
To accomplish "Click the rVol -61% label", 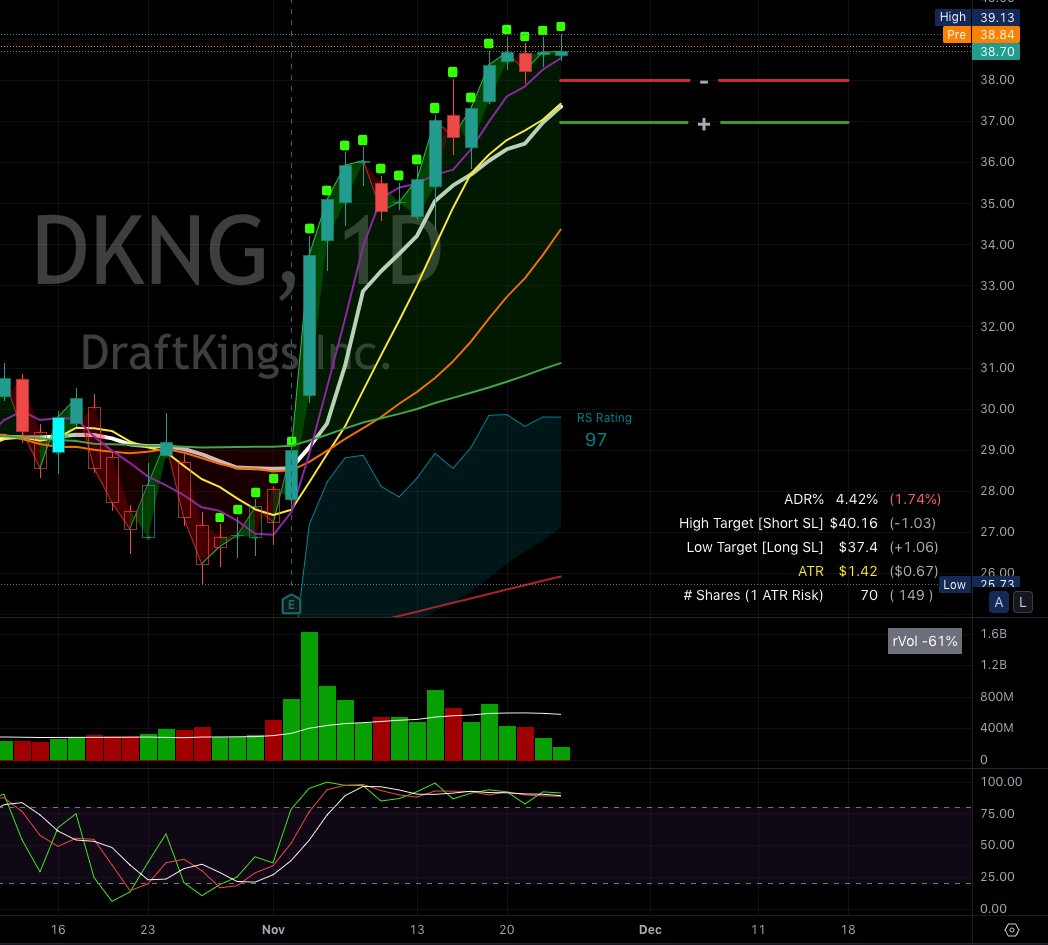I will (924, 641).
